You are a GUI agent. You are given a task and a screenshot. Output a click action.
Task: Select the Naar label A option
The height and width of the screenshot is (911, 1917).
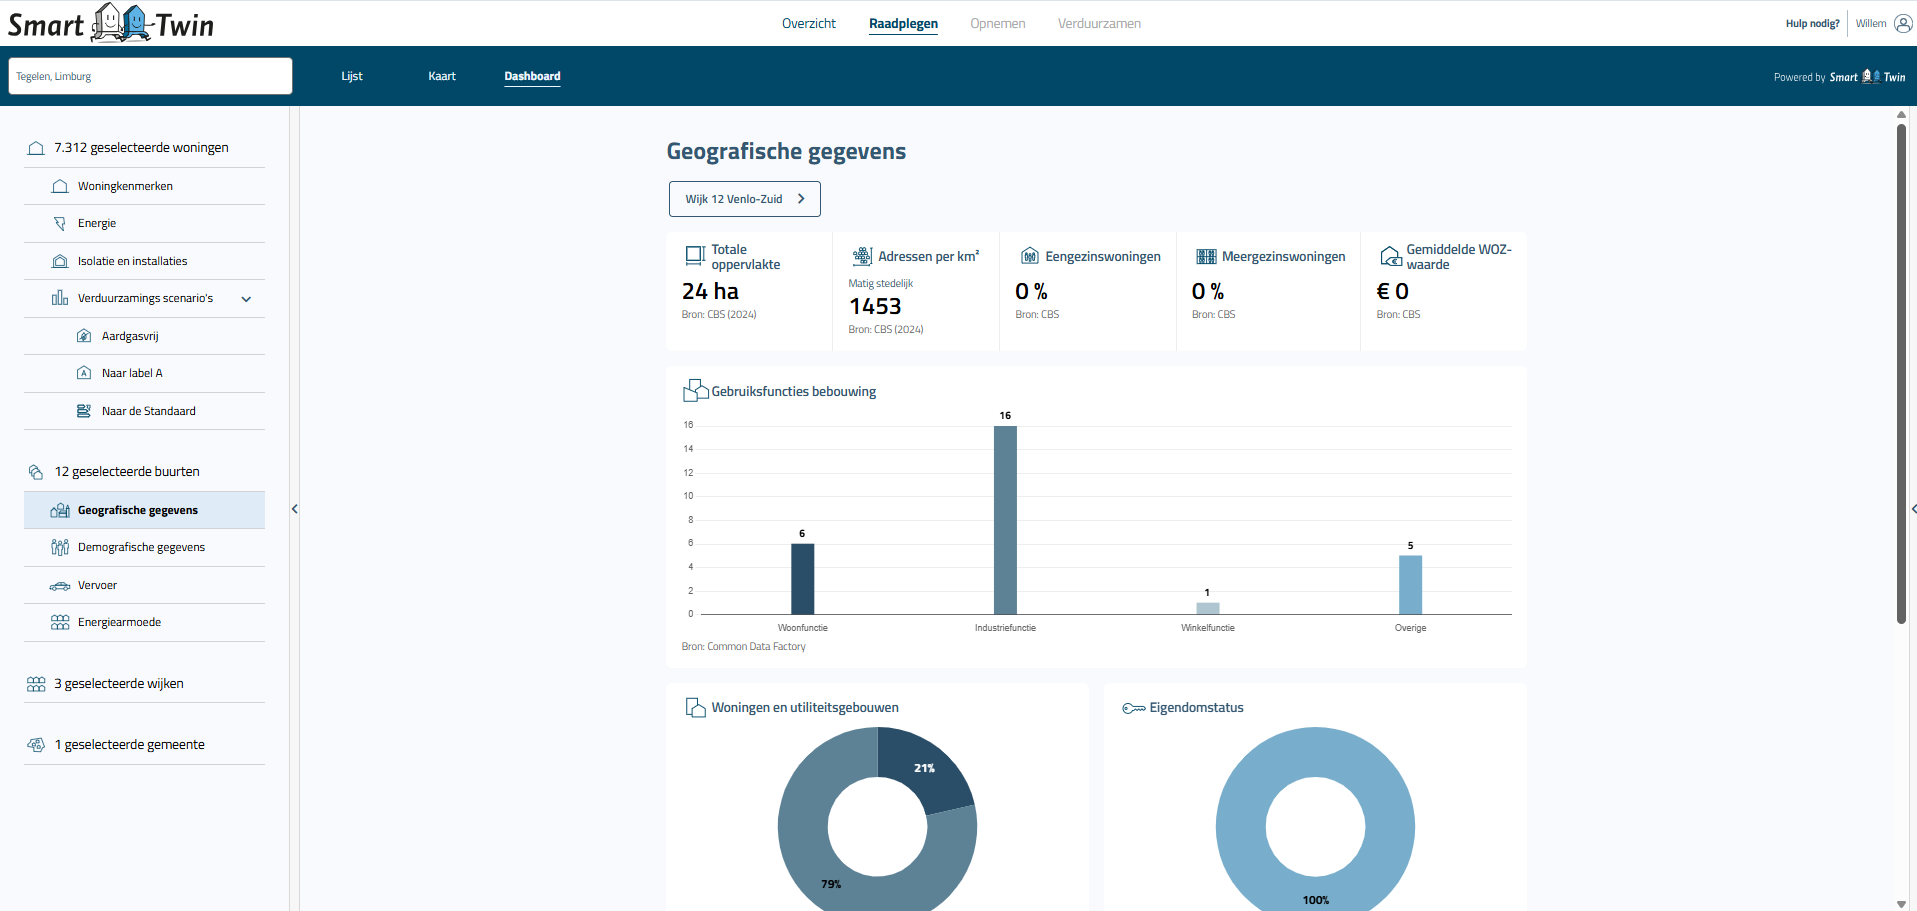(130, 373)
